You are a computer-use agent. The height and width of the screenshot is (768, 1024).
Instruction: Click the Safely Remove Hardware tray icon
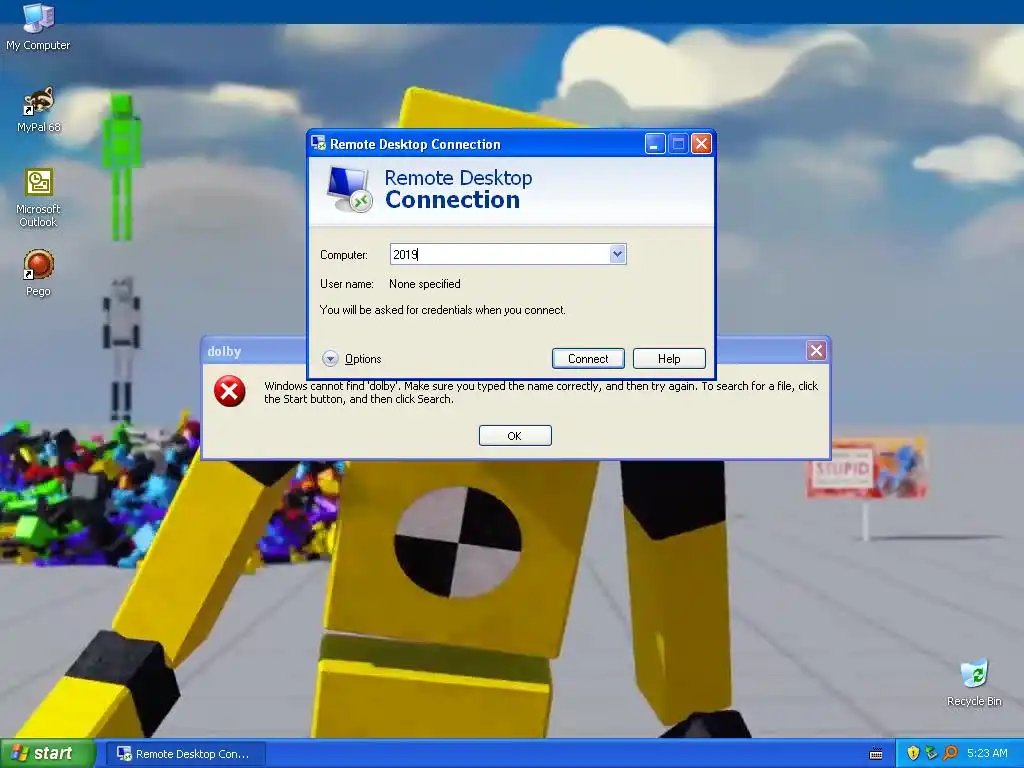click(x=931, y=753)
